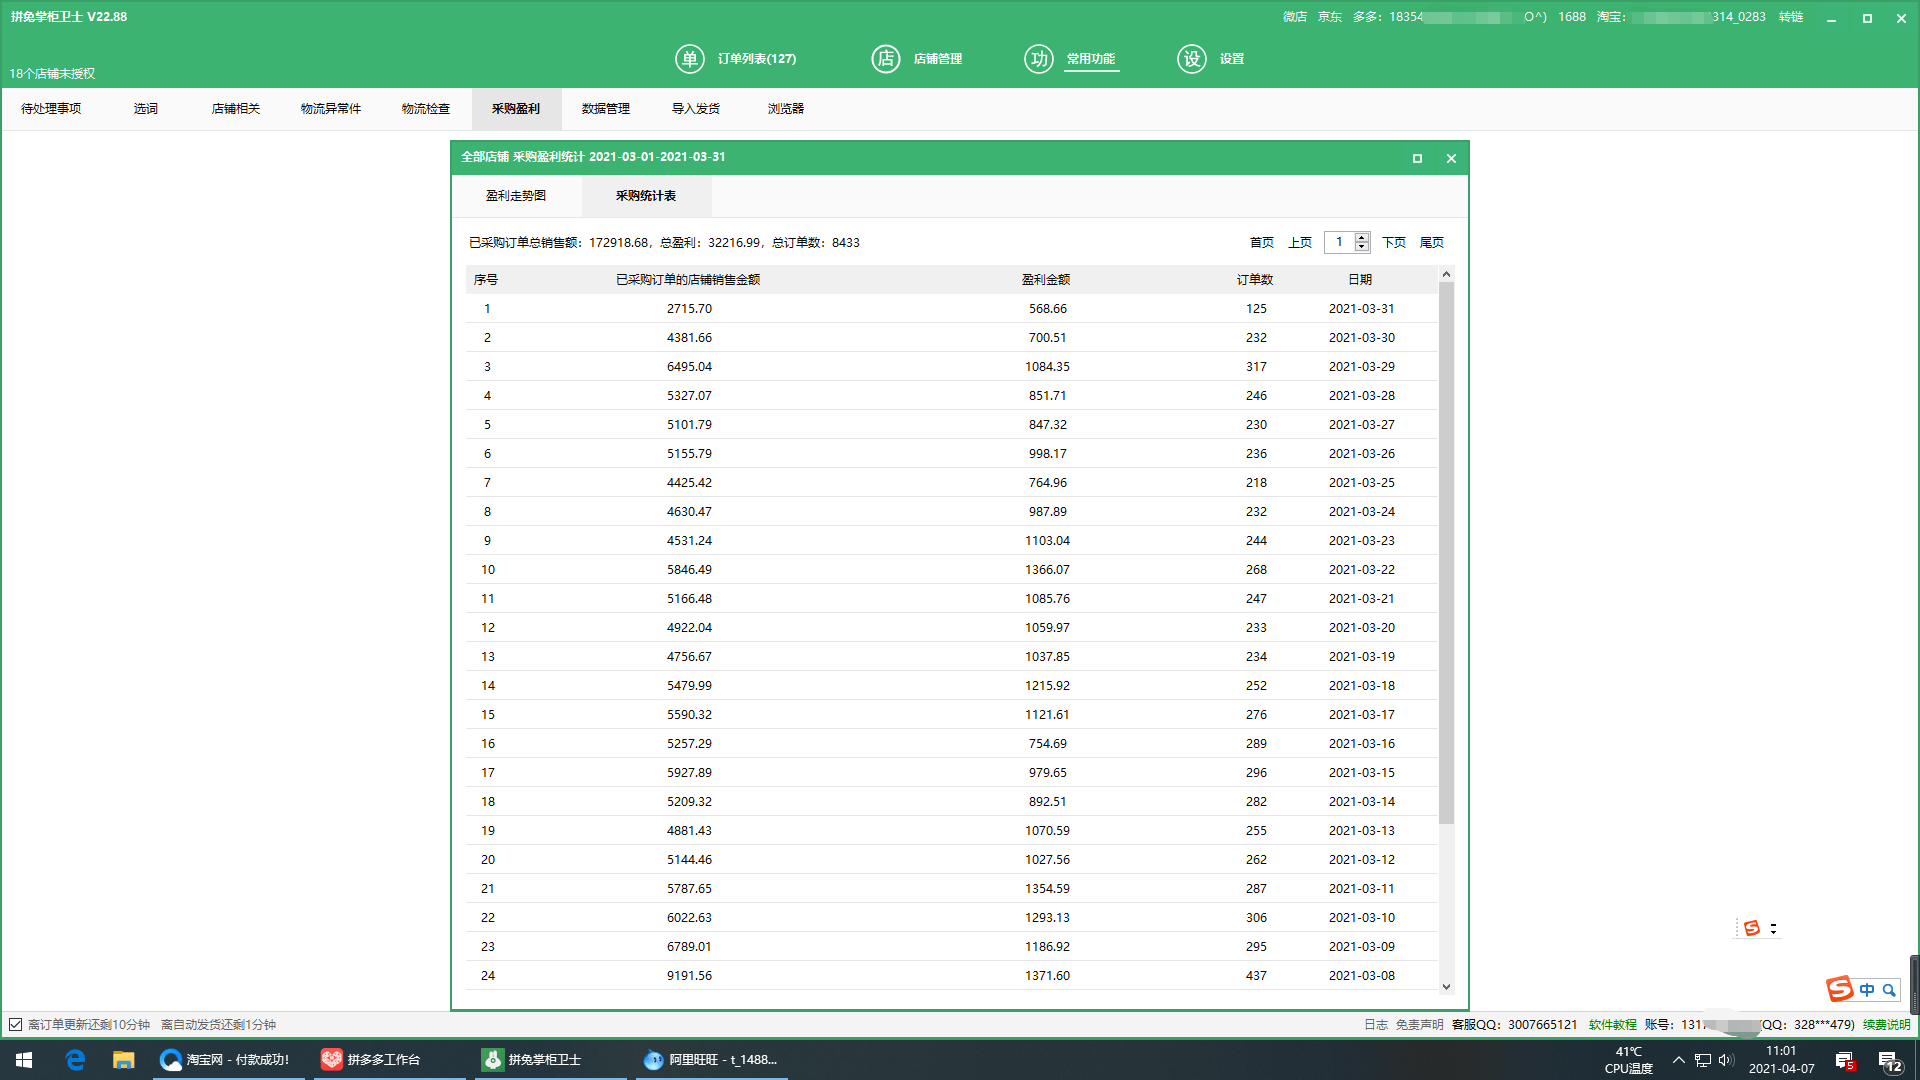Switch to 阿里旺旺 taskbar app
The width and height of the screenshot is (1920, 1080).
(x=712, y=1060)
